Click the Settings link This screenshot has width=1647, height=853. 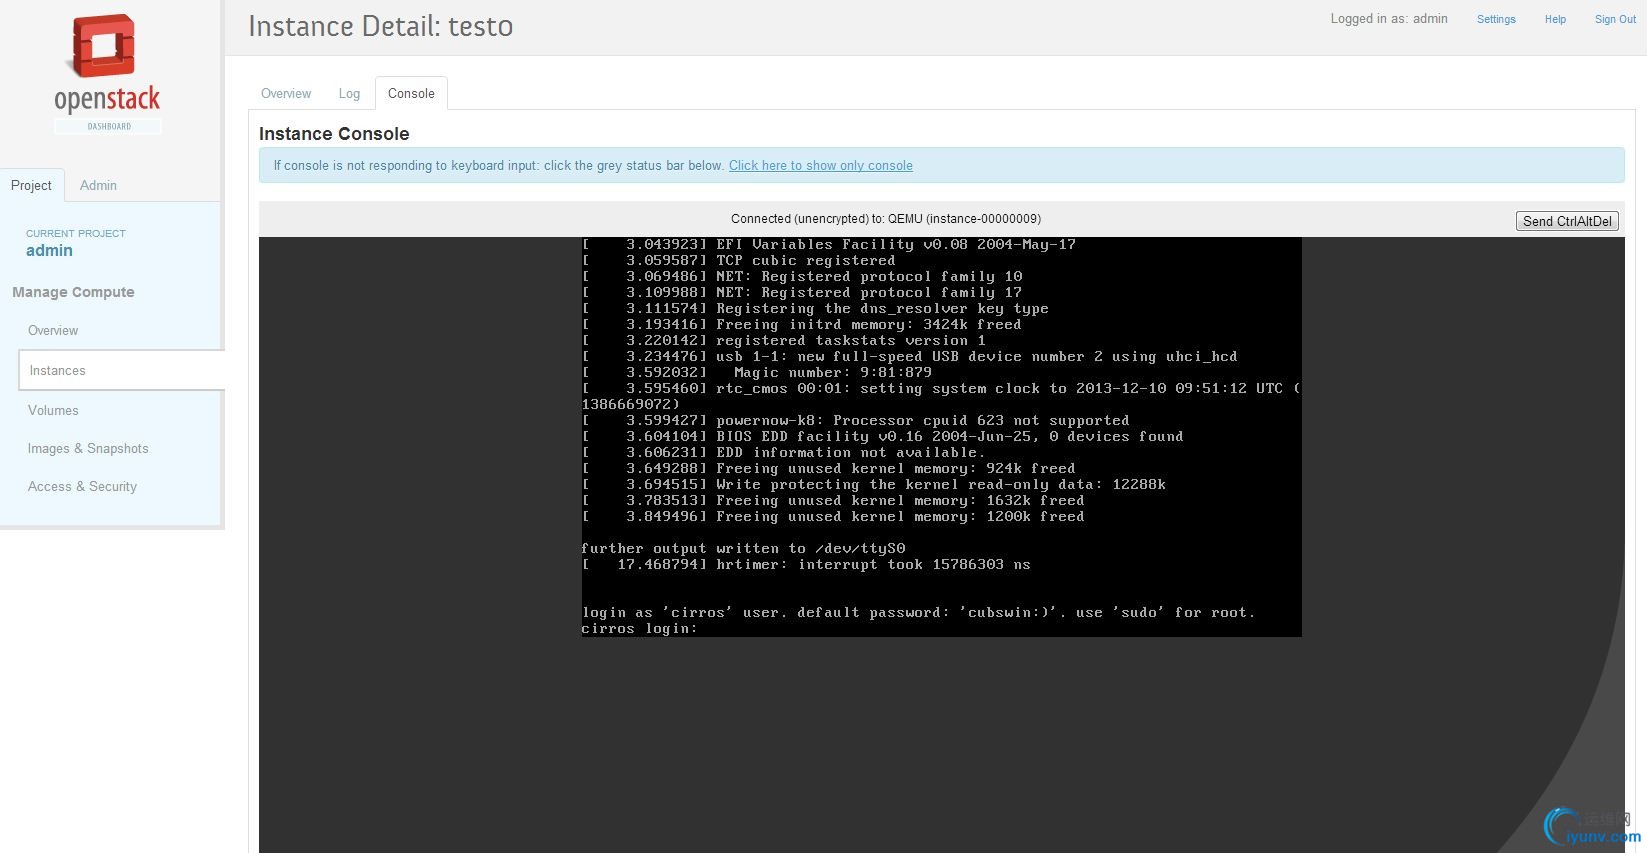tap(1496, 19)
